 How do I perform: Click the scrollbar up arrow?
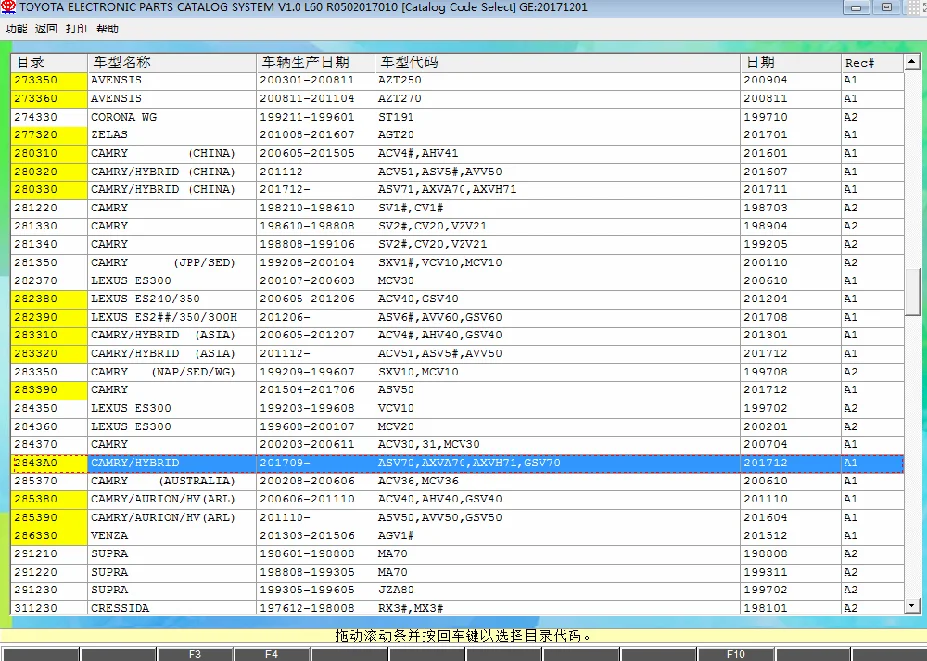[911, 61]
